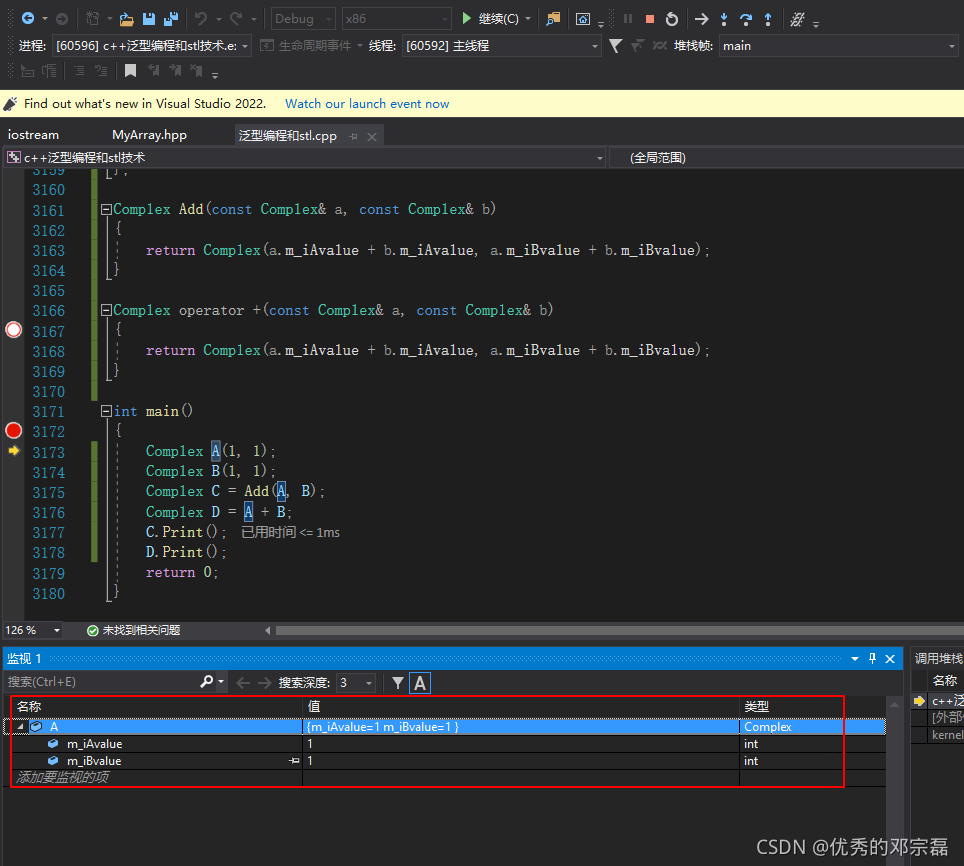
Task: Click the Save All icon
Action: 171,19
